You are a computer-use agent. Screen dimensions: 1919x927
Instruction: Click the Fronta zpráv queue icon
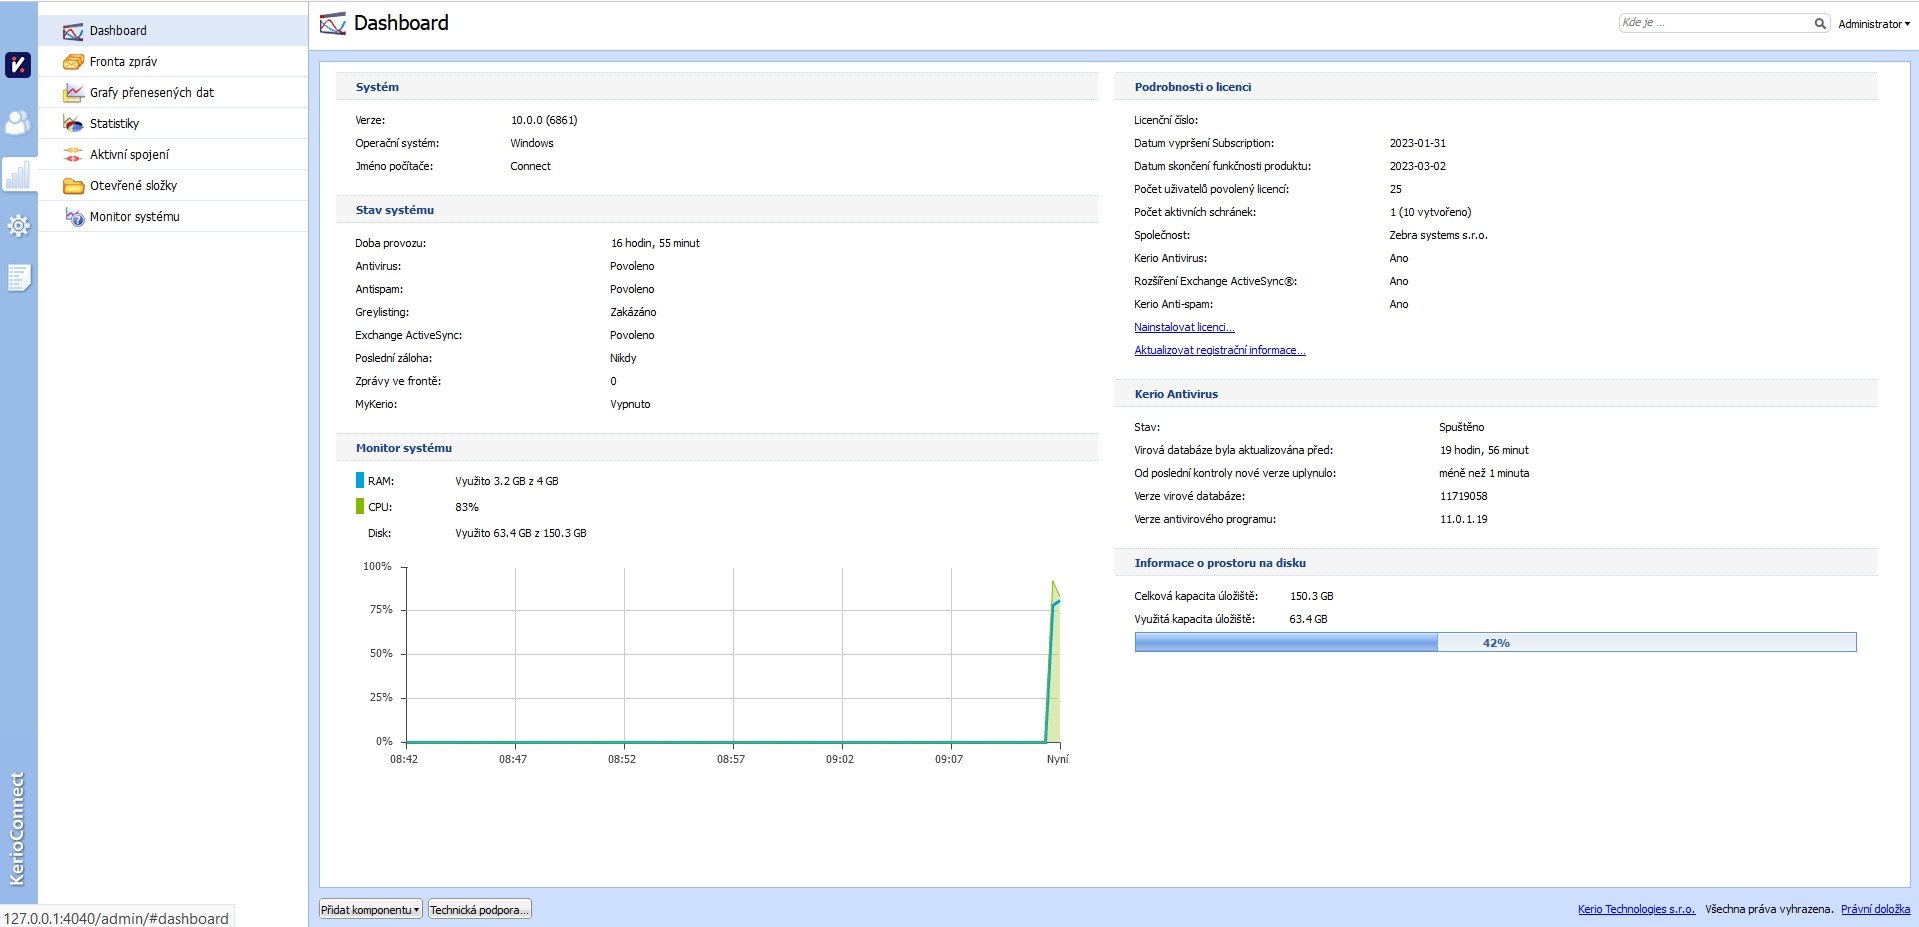[73, 62]
